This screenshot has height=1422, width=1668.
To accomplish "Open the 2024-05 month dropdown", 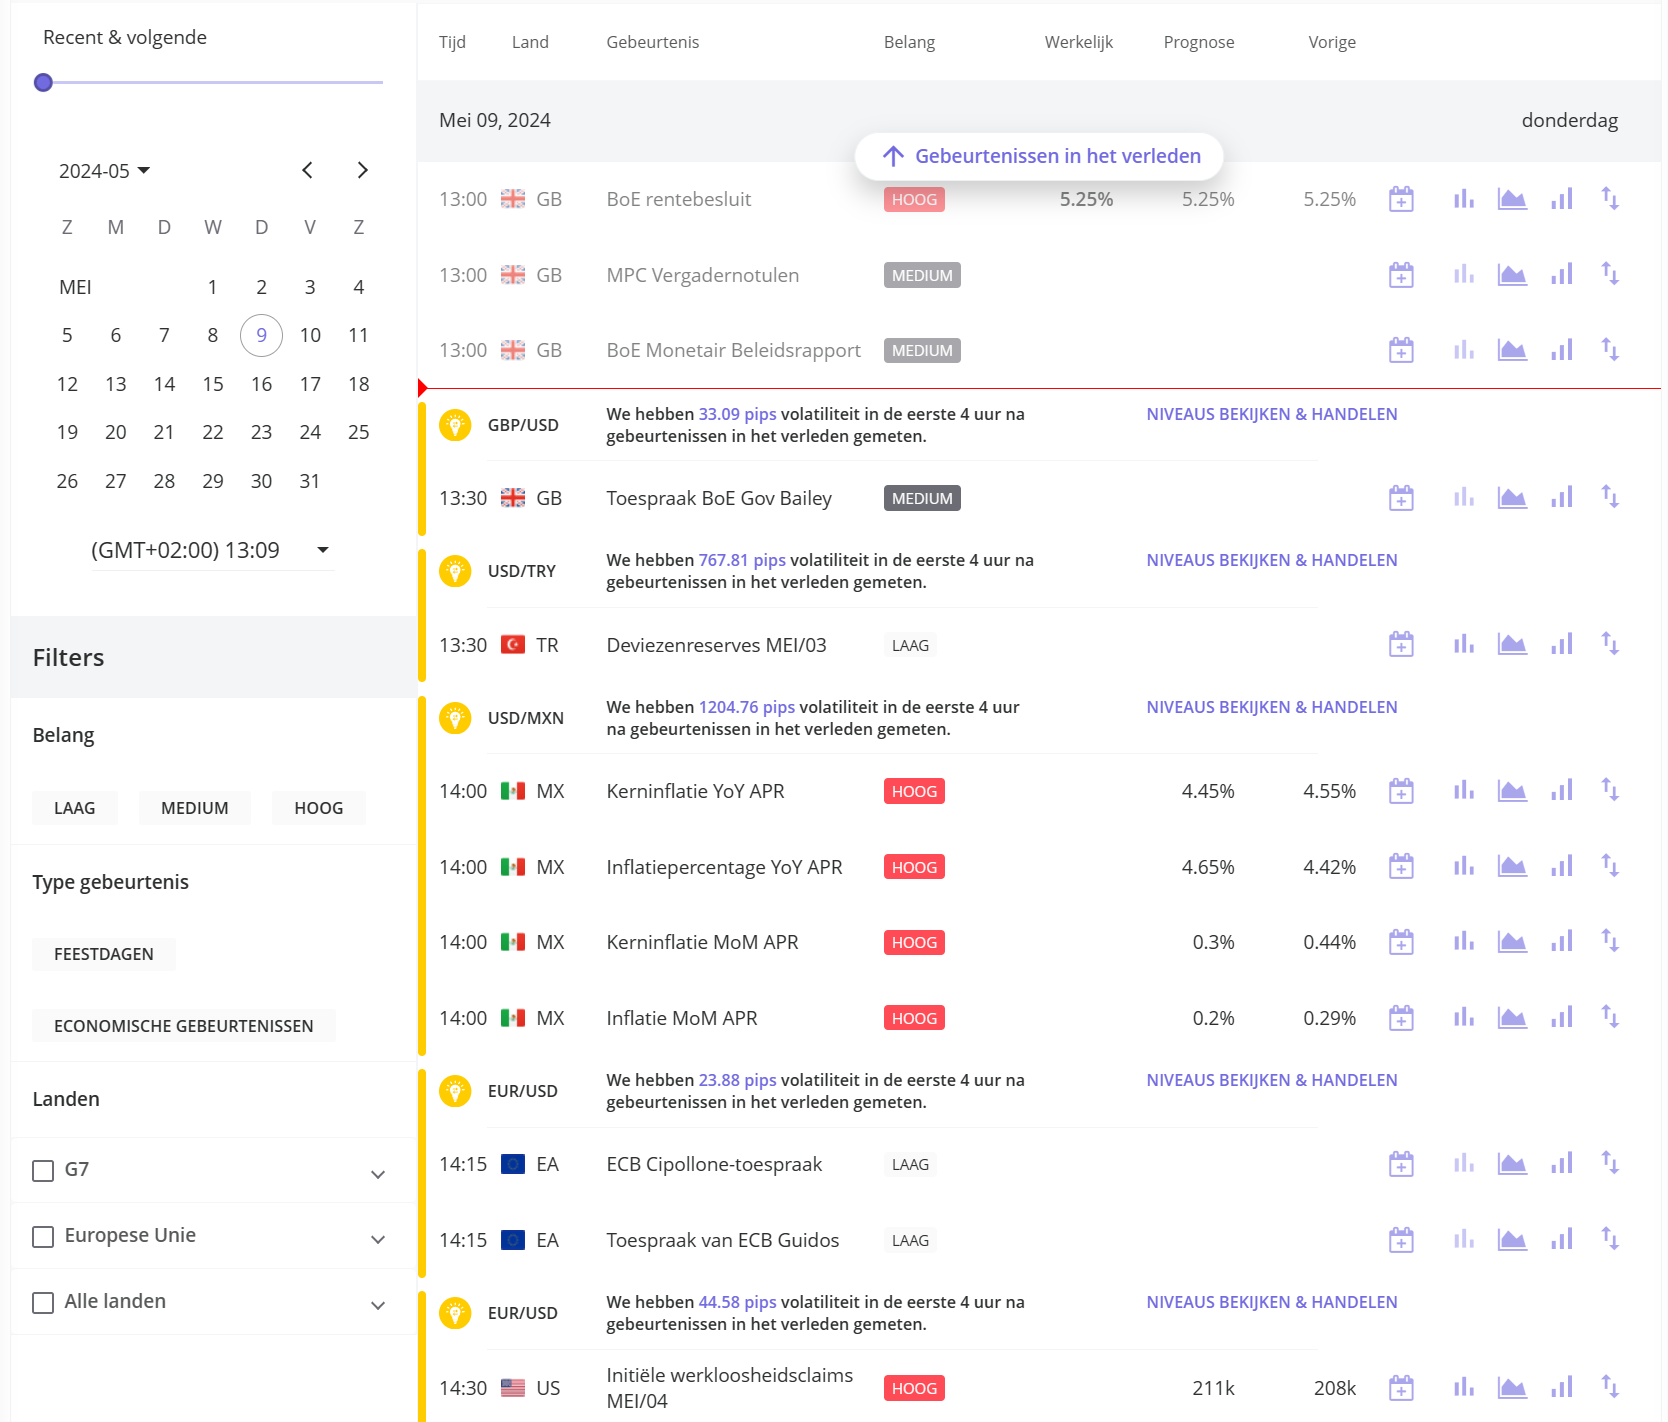I will tap(104, 171).
